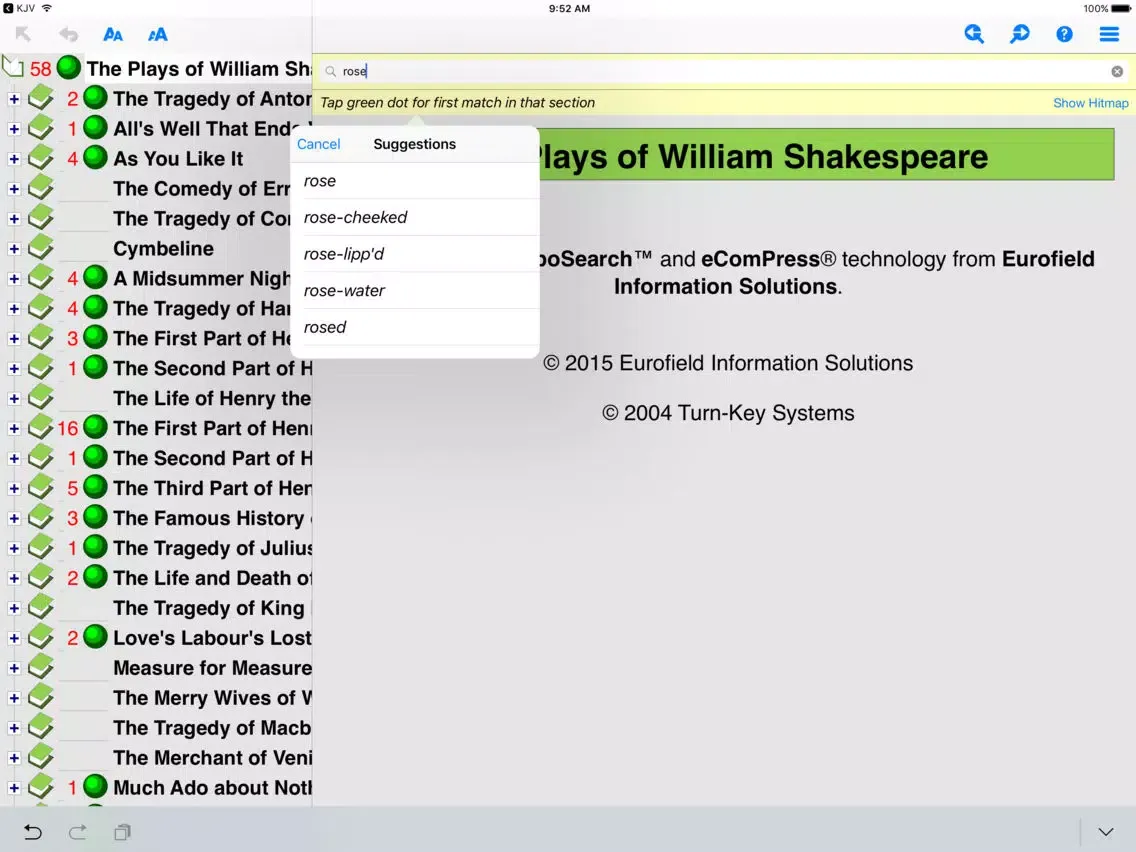Tap green dot beside First Part of Henry with 16 hits

(x=95, y=427)
